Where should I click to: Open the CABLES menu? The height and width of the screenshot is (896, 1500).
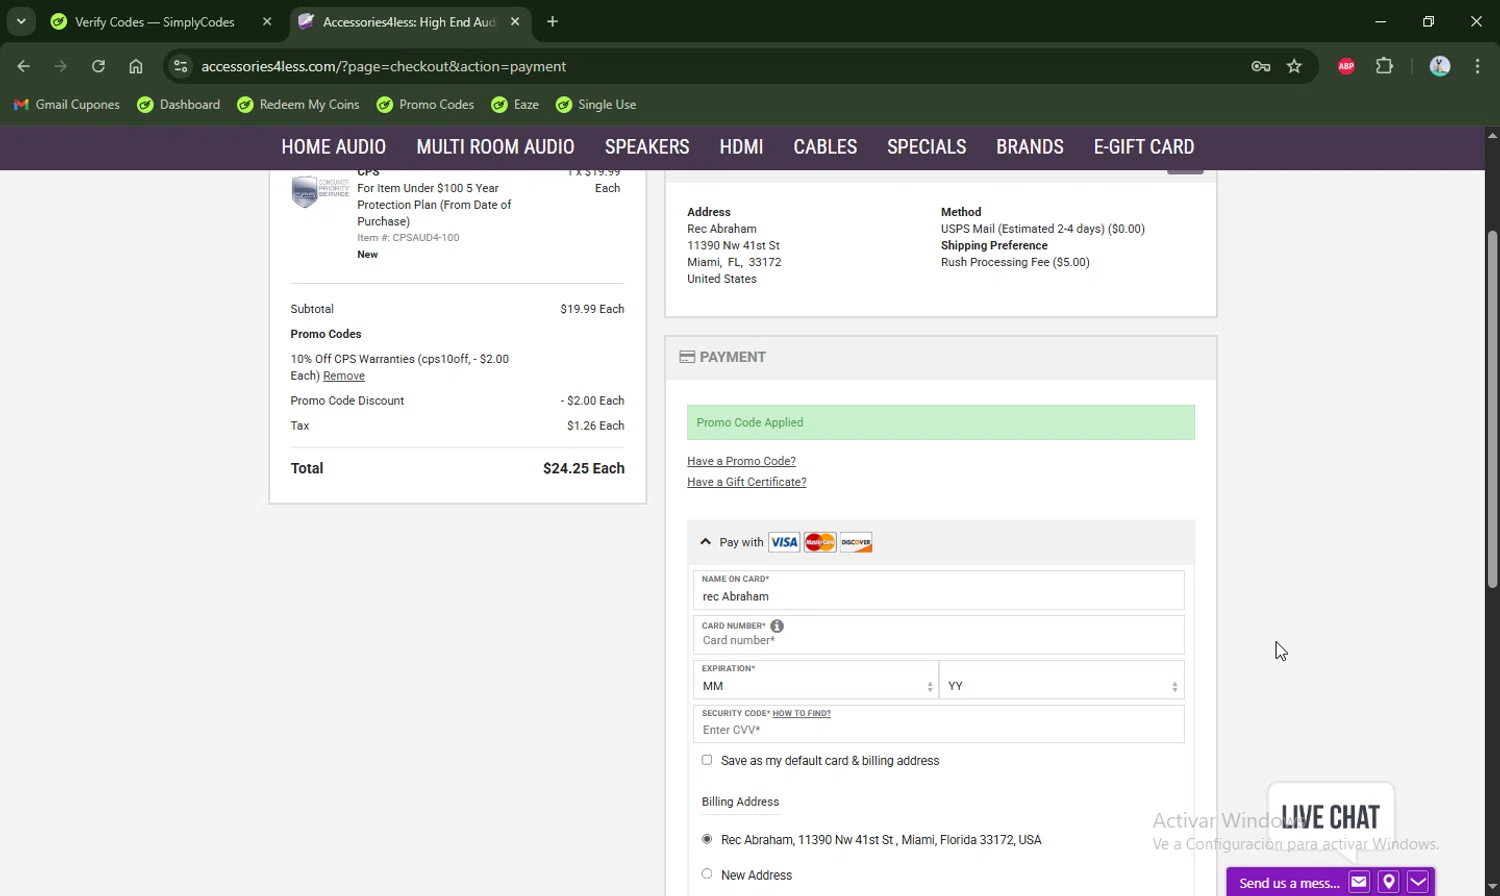pyautogui.click(x=825, y=147)
